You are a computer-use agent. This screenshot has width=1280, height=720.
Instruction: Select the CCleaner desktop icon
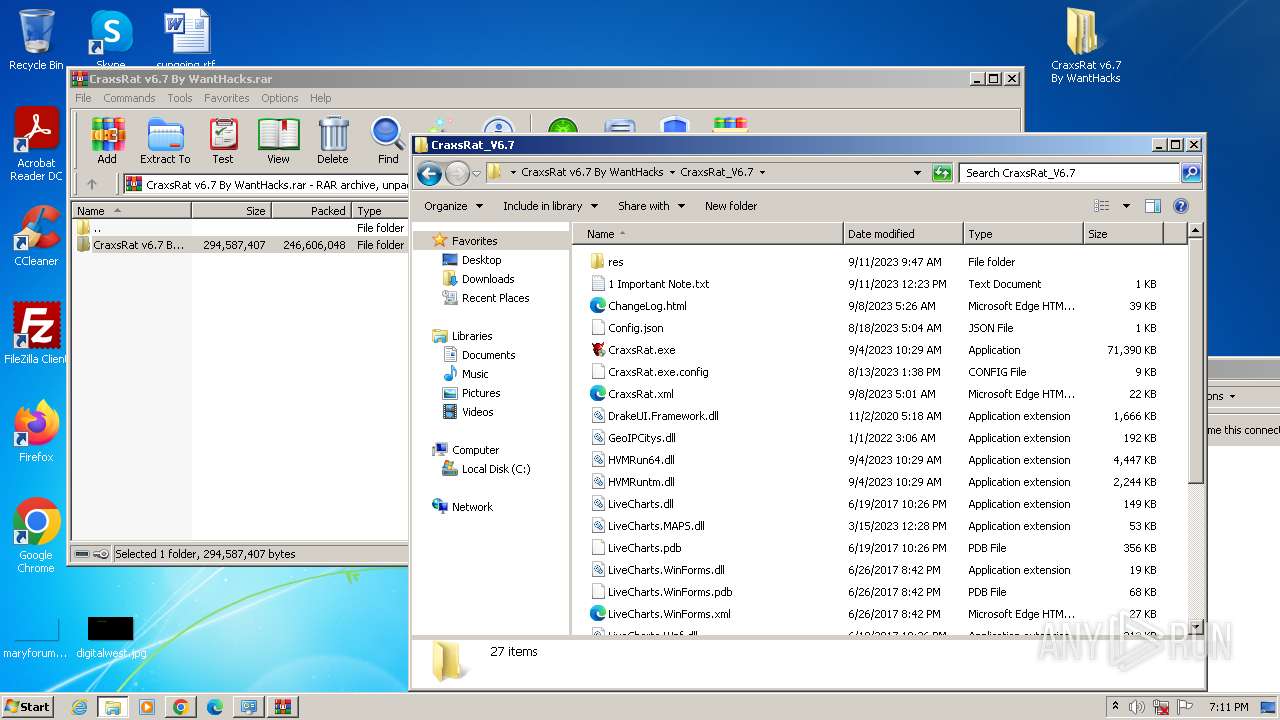tap(36, 237)
